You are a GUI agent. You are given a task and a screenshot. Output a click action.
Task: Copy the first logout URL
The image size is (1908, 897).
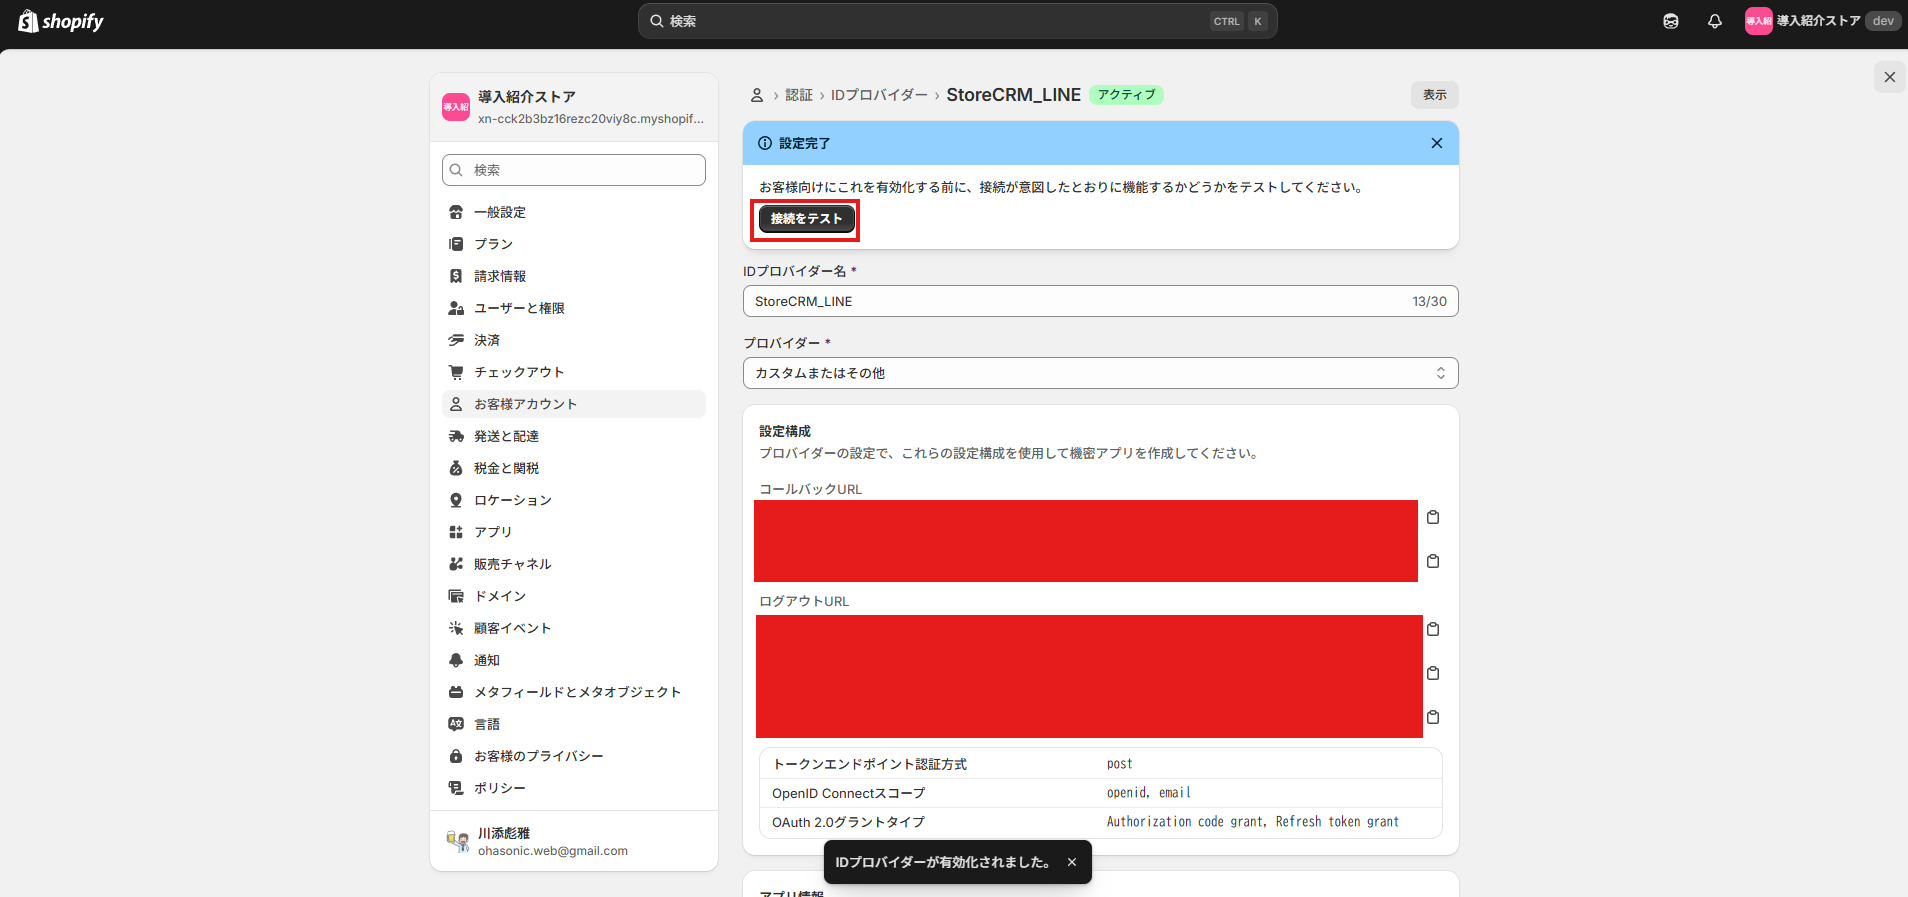[1433, 629]
